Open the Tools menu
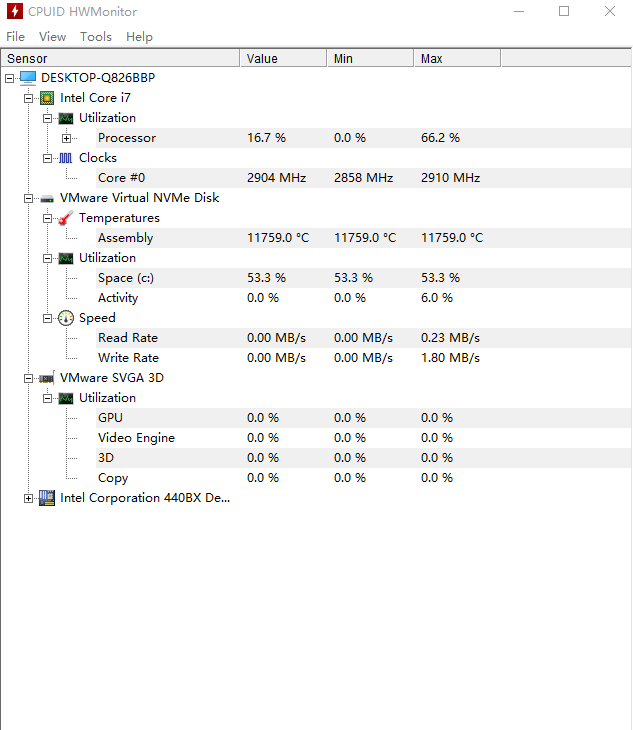Screen dimensions: 633x730 [x=96, y=37]
